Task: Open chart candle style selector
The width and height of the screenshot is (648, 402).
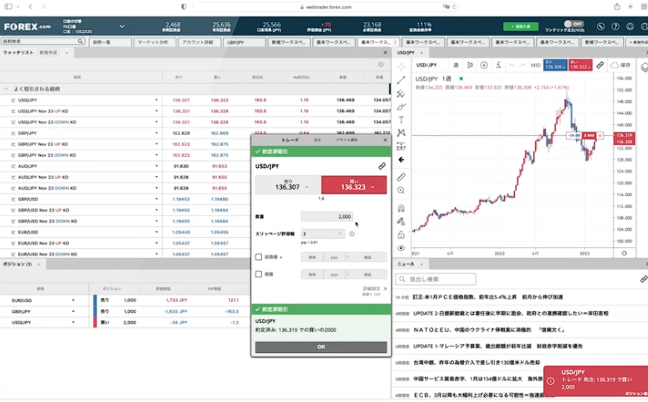Action: point(470,65)
